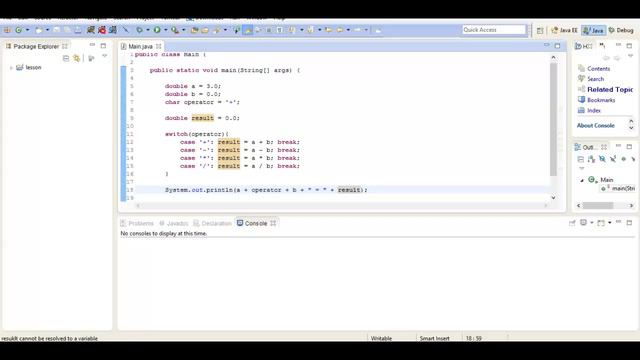Click the editor vertical scrollbar thumb

[x=553, y=119]
